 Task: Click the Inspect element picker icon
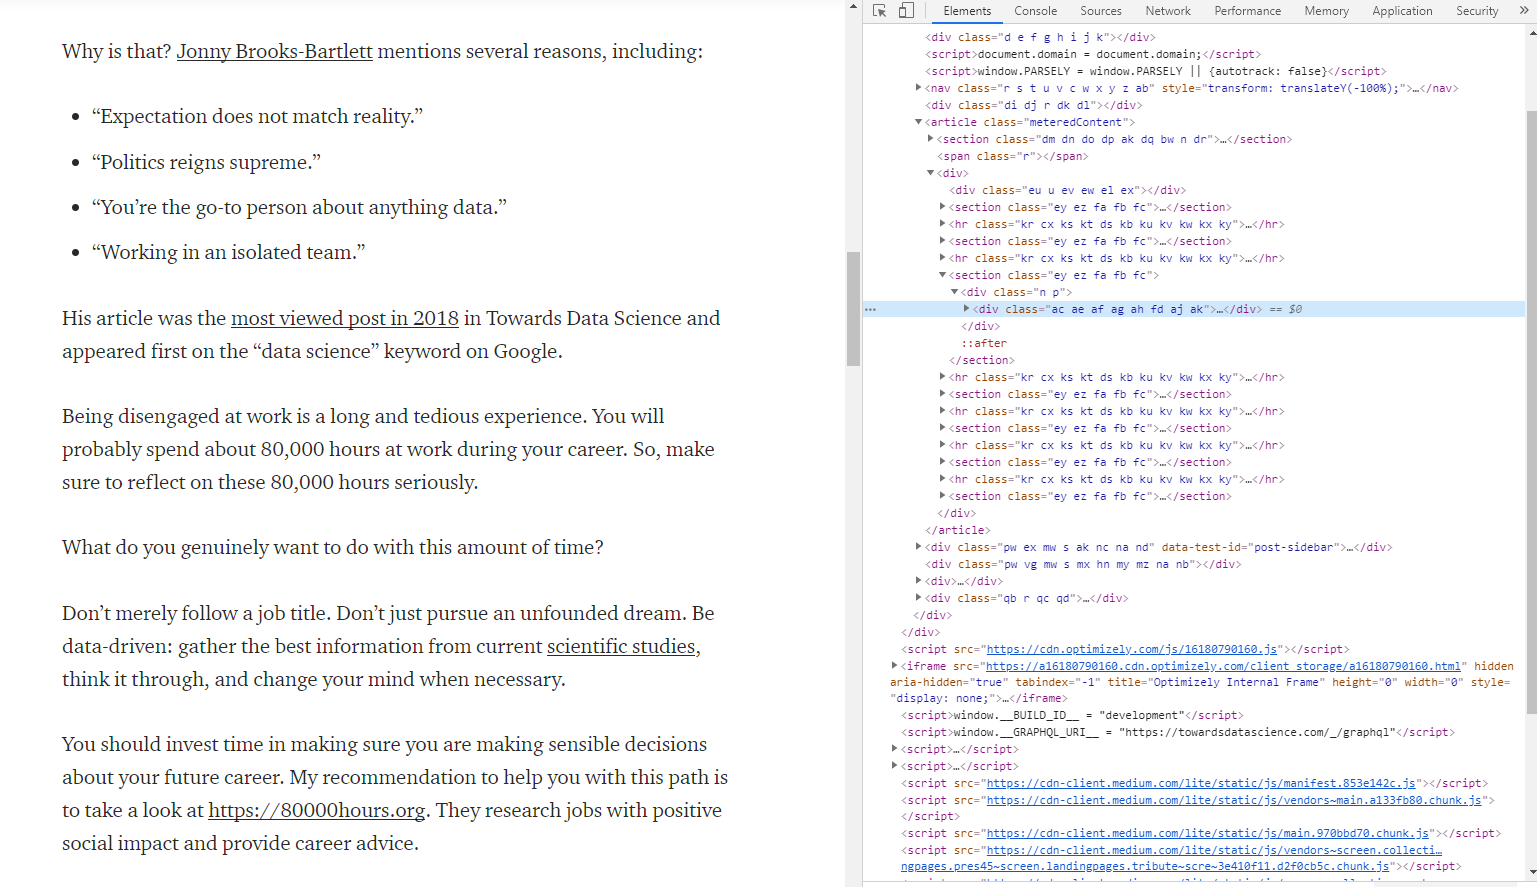pyautogui.click(x=878, y=10)
